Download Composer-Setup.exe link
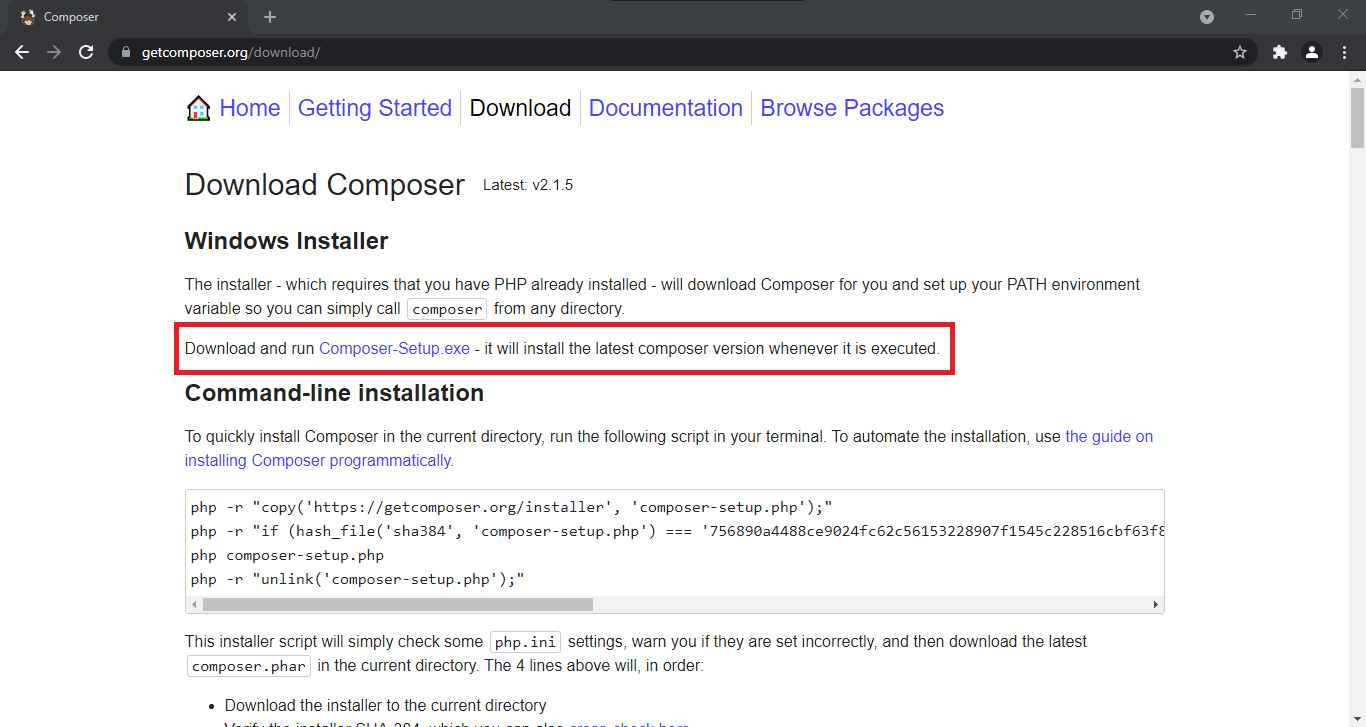This screenshot has width=1366, height=727. (x=394, y=349)
